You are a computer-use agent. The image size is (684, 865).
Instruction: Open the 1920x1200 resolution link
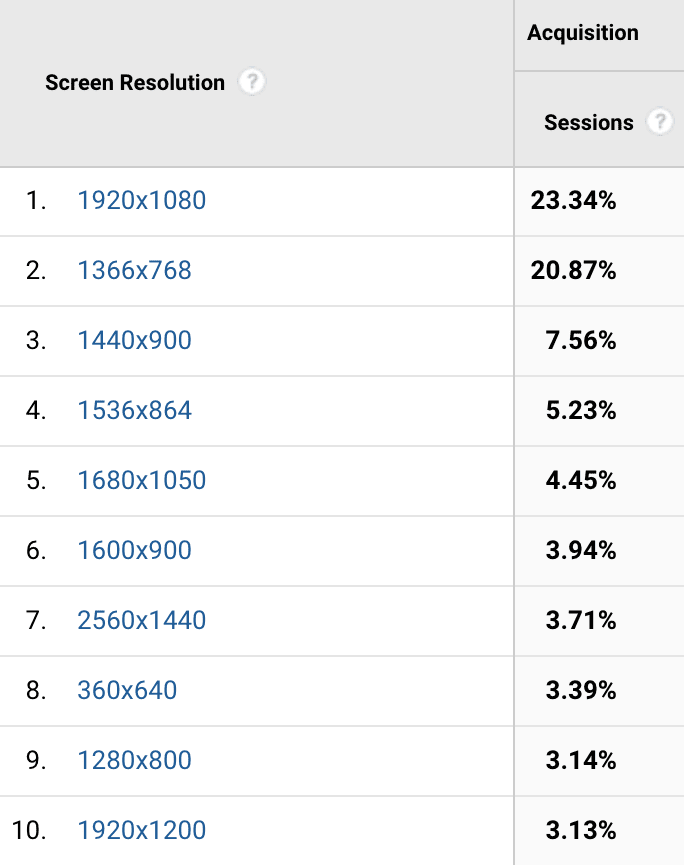coord(141,830)
